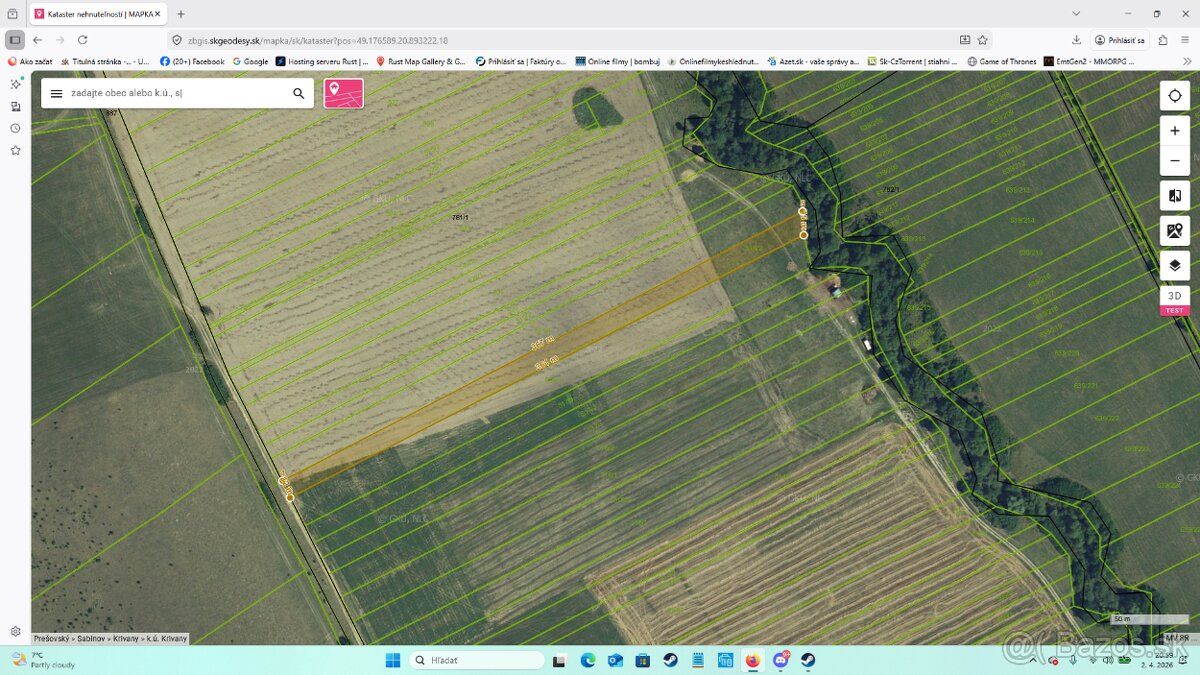Open EmtGen2 MMORPG bookmark

pos(1090,61)
